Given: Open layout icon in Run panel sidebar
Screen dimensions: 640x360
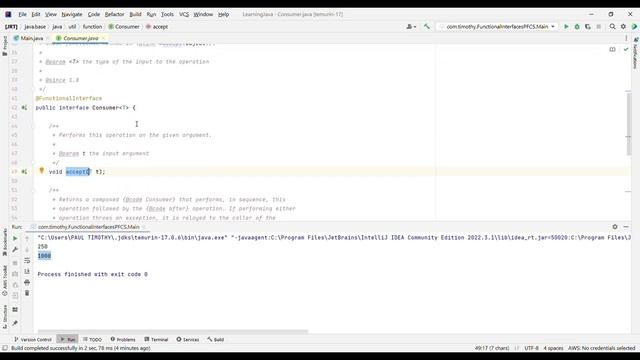Looking at the screenshot, I should pyautogui.click(x=15, y=310).
